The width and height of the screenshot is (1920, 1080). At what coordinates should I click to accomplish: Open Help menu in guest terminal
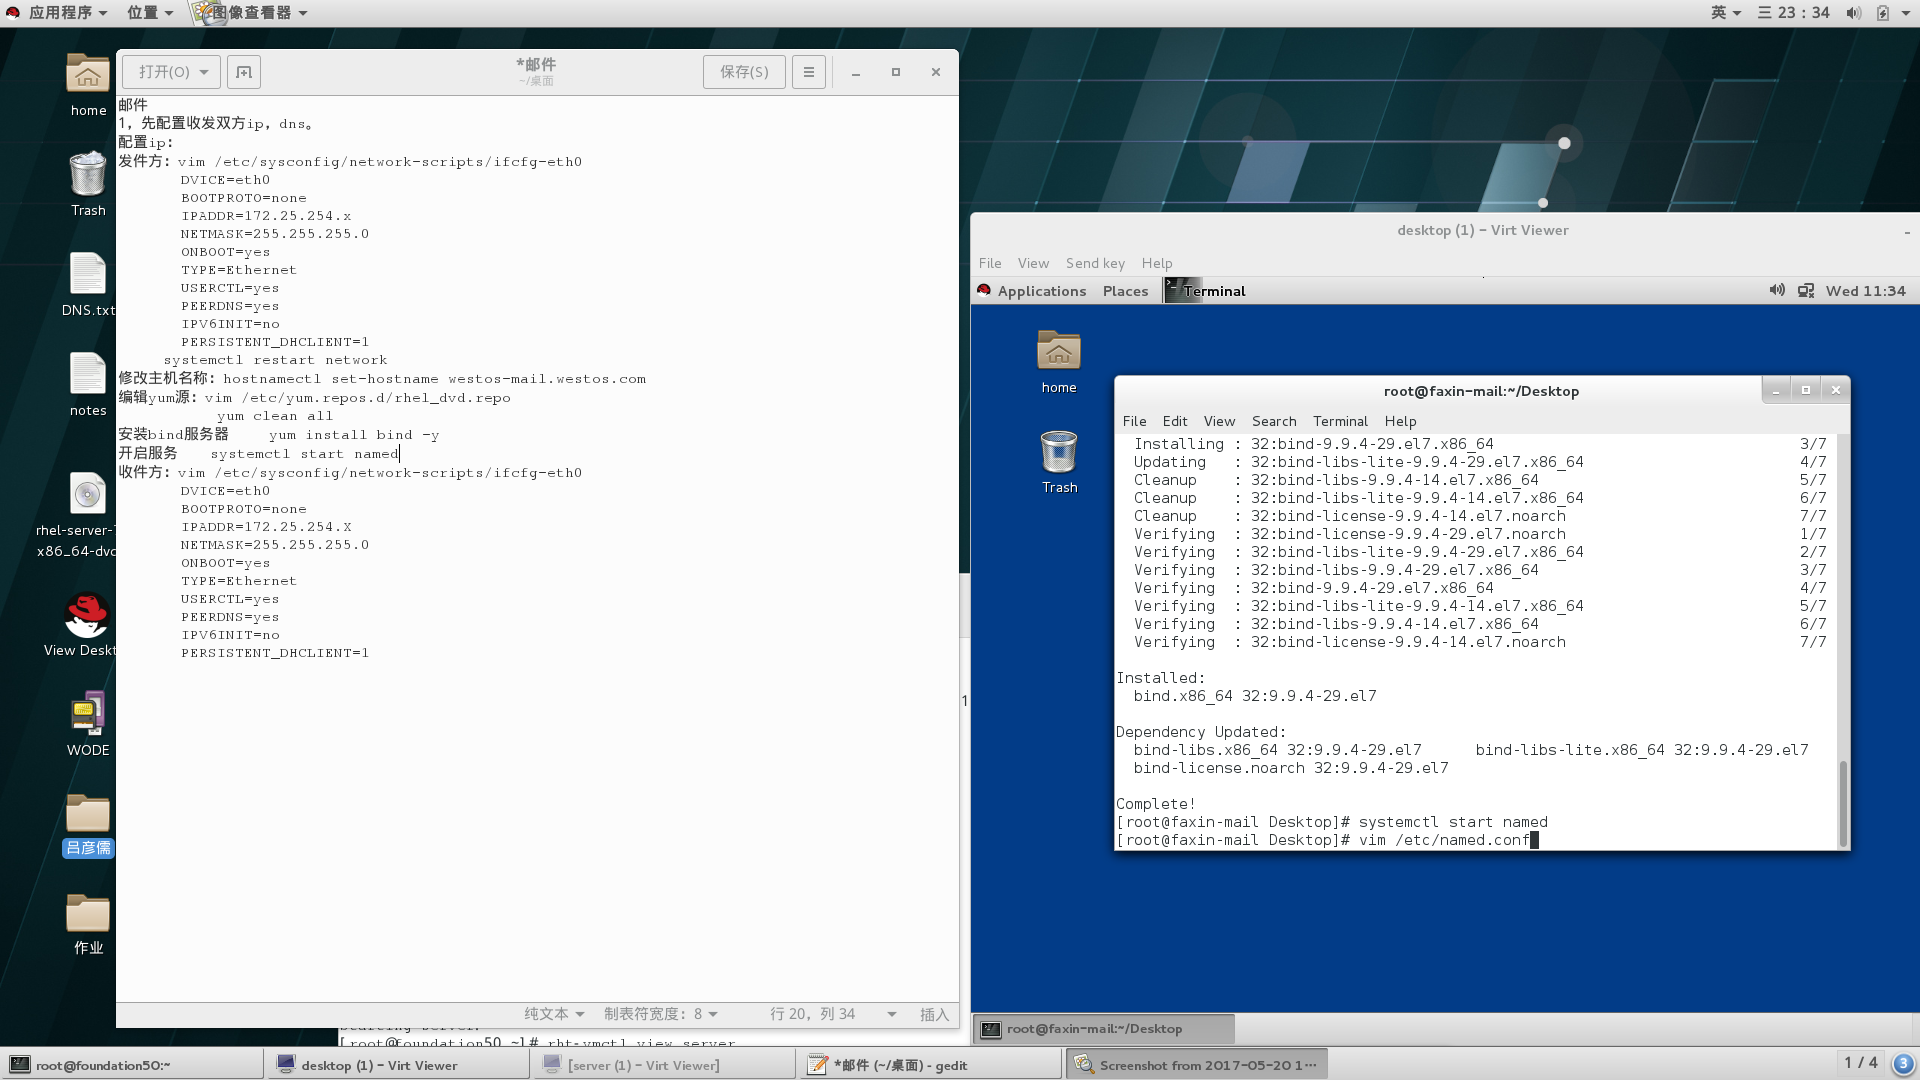[1400, 421]
